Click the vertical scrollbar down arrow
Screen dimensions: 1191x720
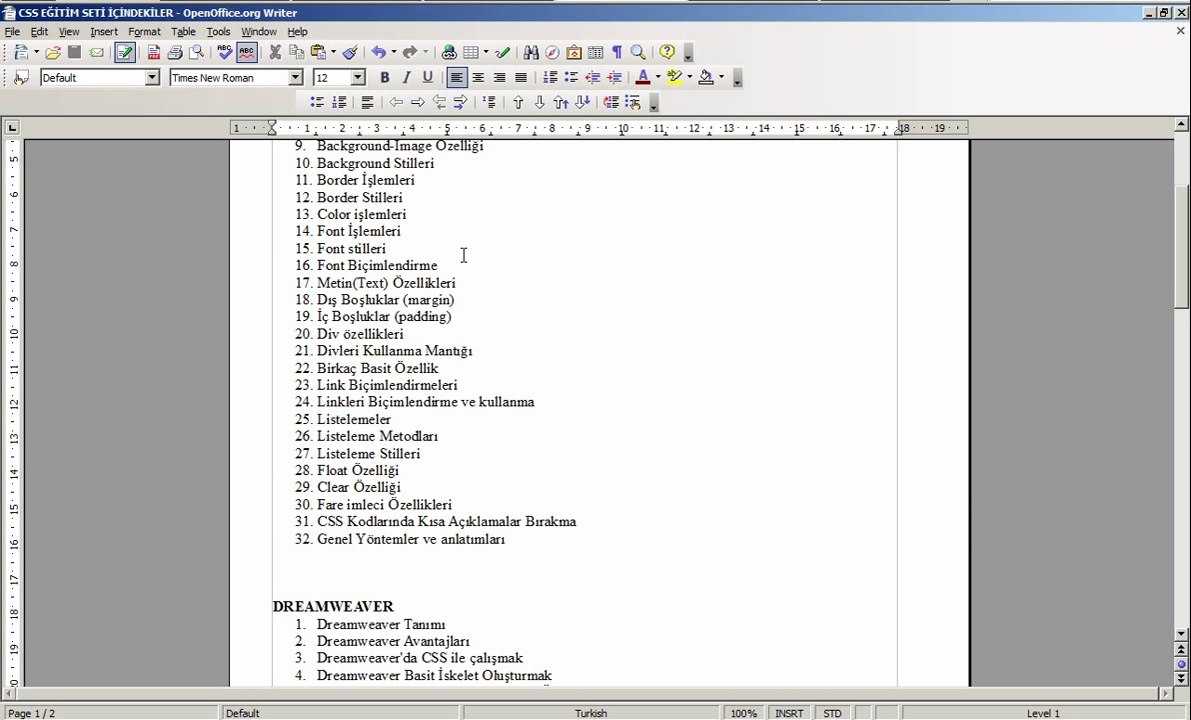tap(1180, 633)
